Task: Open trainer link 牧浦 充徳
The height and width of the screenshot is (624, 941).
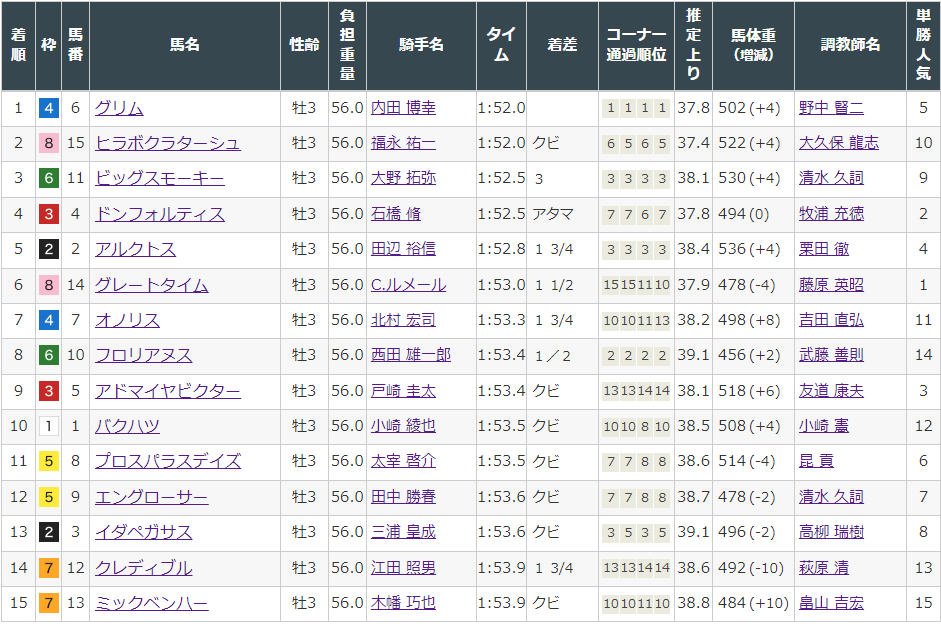Action: point(831,214)
